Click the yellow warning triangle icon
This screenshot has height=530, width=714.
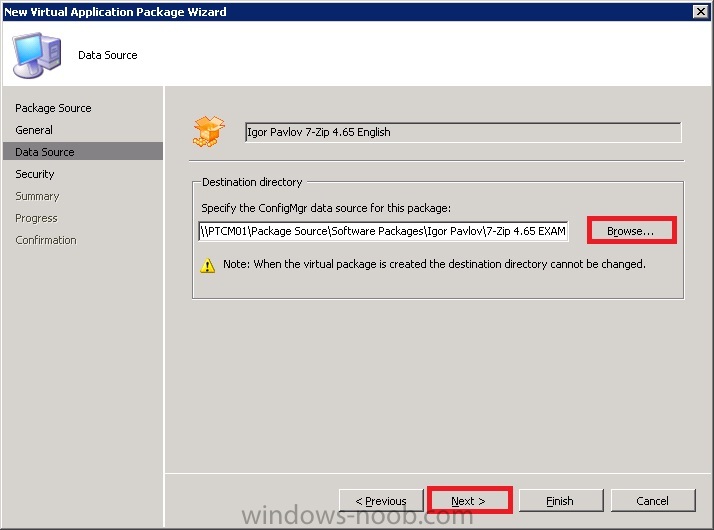tap(208, 265)
